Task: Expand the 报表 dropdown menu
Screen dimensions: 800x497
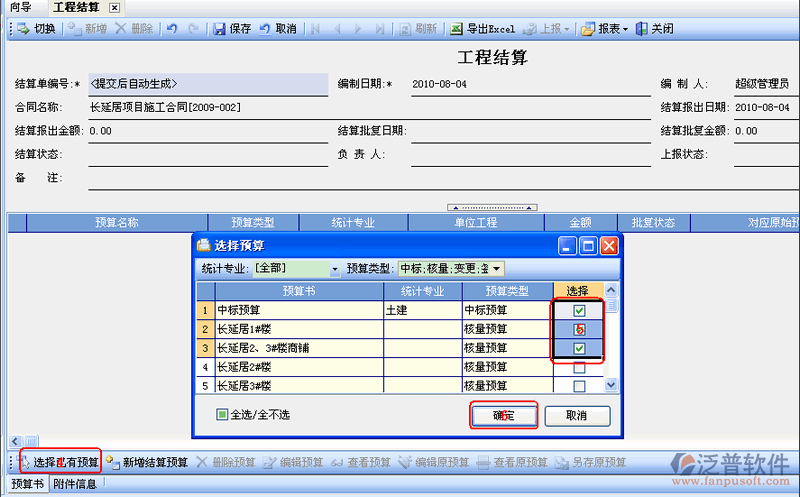Action: point(625,29)
